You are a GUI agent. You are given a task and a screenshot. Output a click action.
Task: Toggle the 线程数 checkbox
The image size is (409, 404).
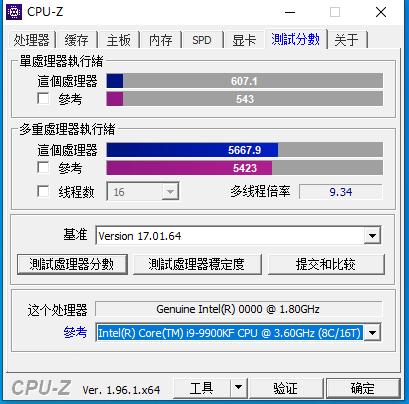point(43,191)
